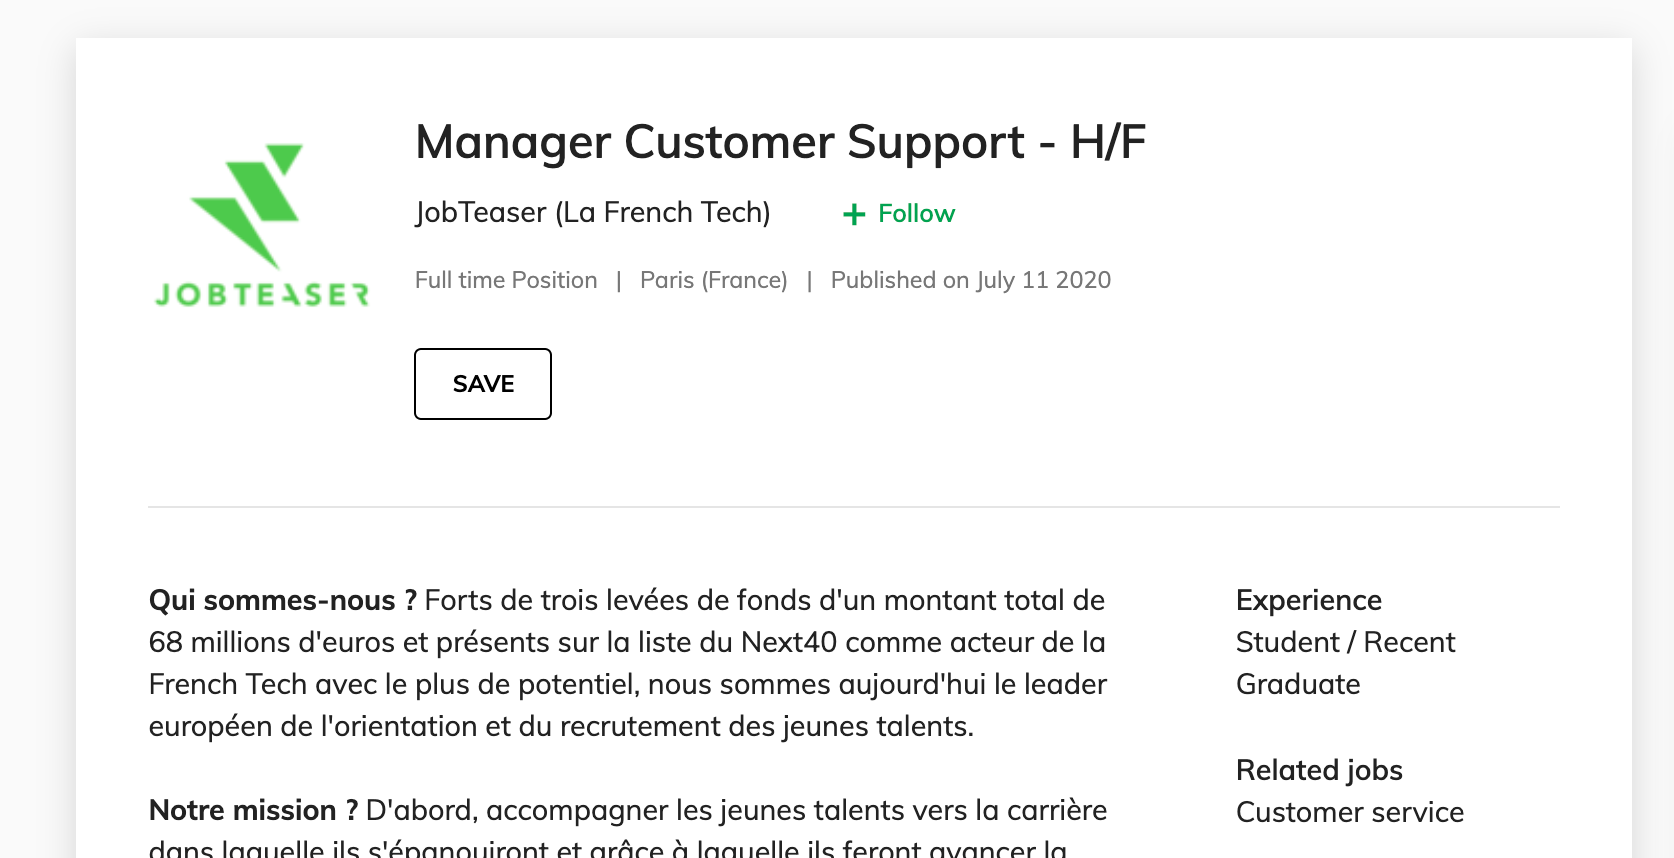Click the Paris (France) location text
Screen dimensions: 1674x858
[714, 280]
